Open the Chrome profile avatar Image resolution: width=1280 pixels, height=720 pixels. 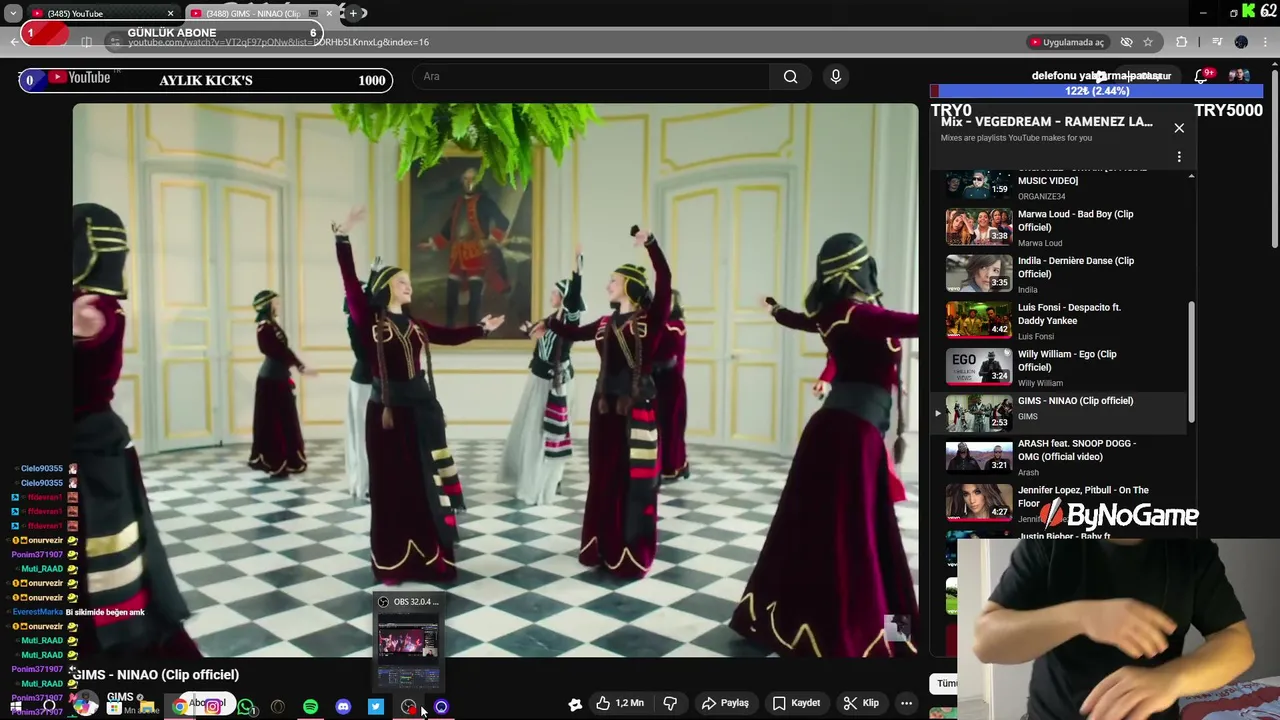(1241, 42)
